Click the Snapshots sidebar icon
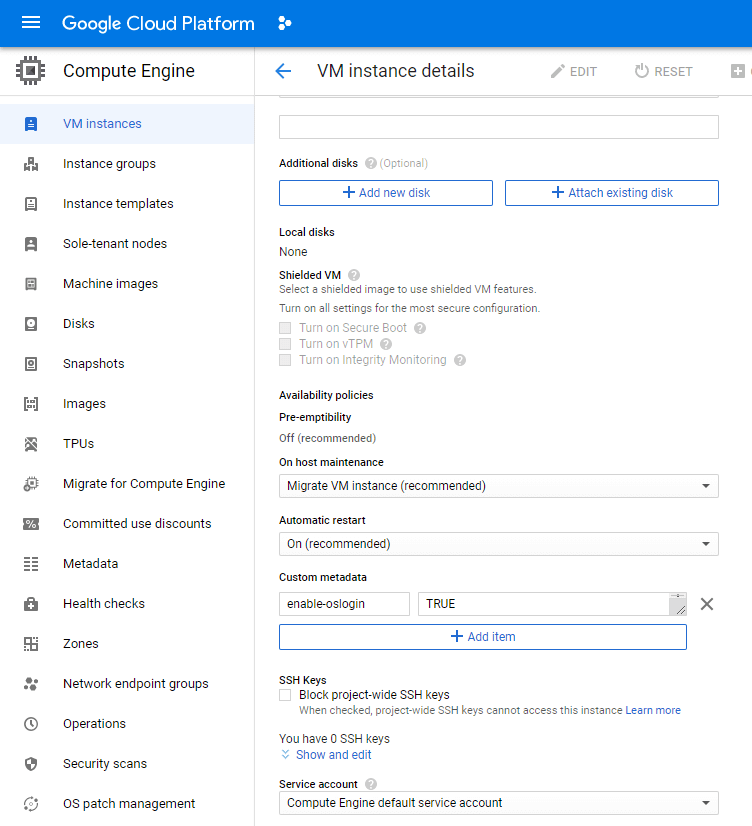 [x=31, y=364]
